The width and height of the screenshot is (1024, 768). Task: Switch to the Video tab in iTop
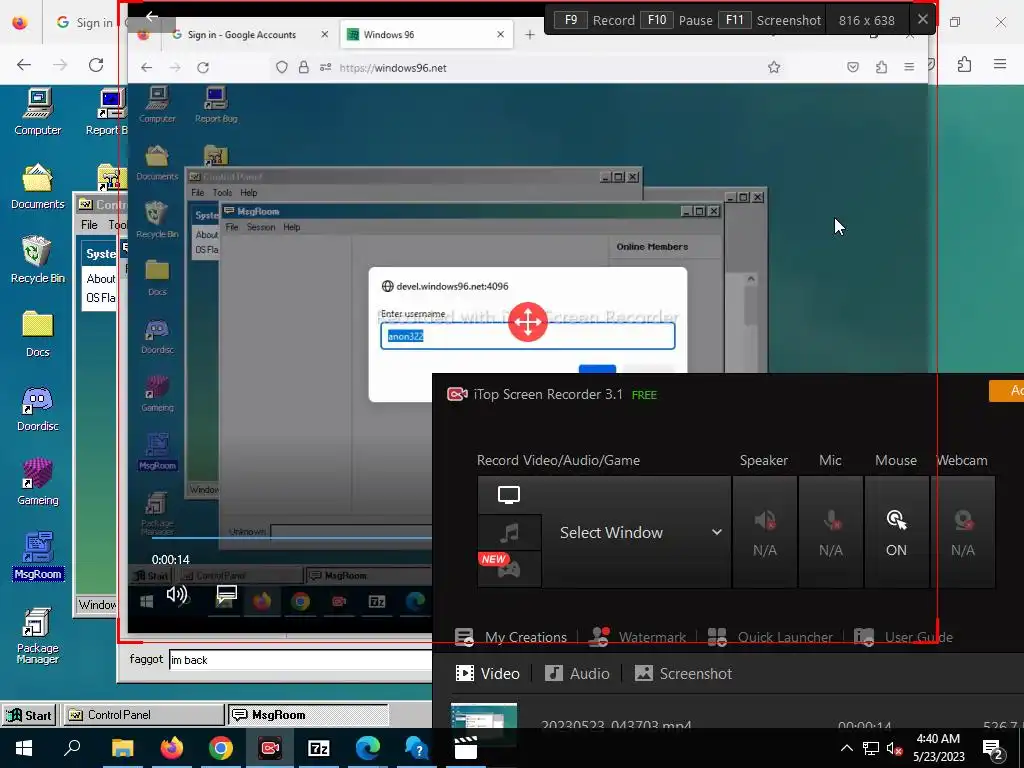coord(487,673)
